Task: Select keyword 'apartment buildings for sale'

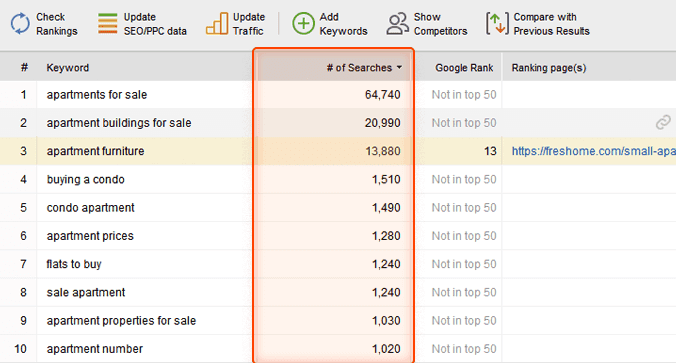Action: pos(119,123)
